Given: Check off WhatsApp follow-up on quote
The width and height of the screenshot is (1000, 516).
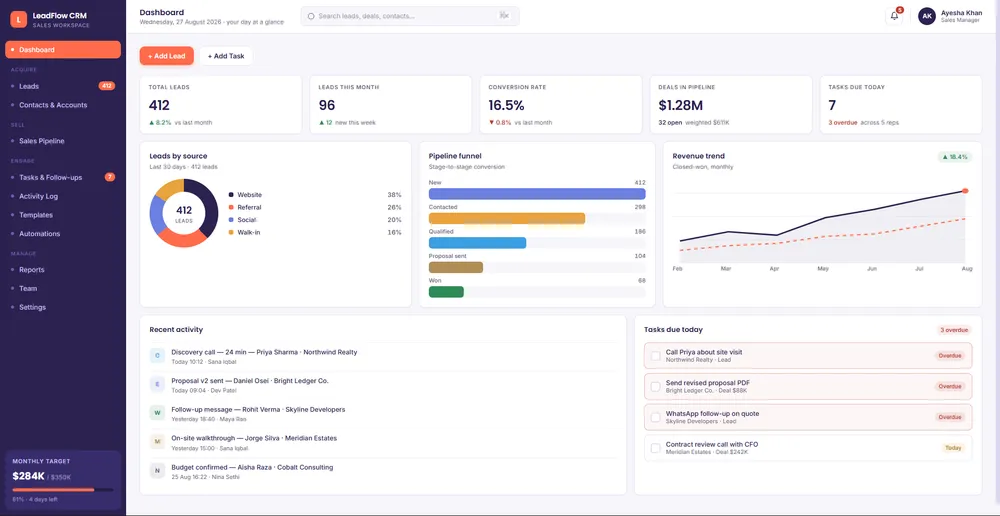Looking at the screenshot, I should [655, 417].
